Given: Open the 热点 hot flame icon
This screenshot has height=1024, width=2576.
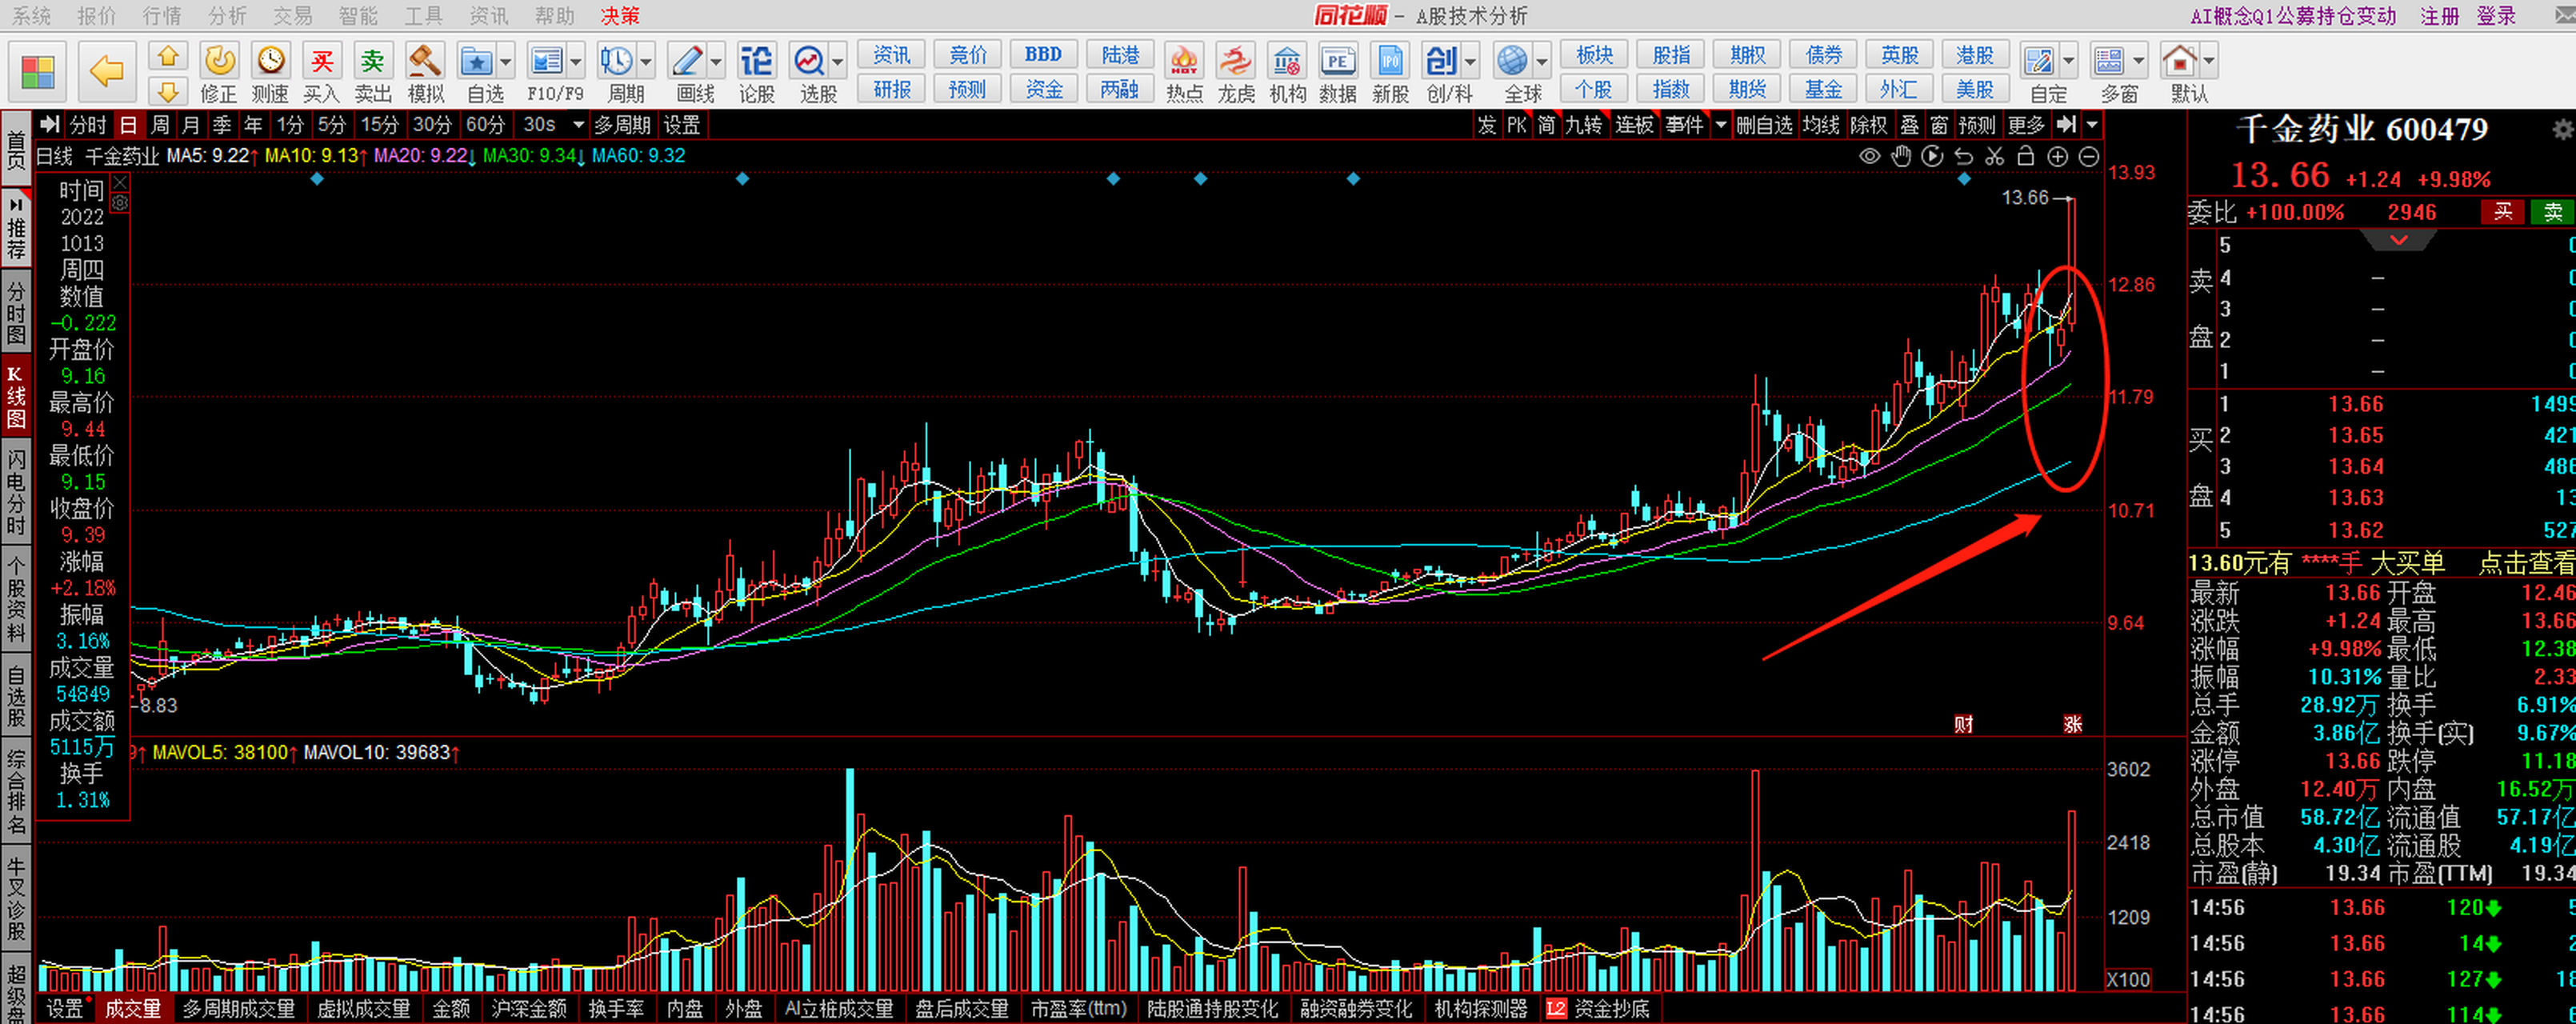Looking at the screenshot, I should [1184, 61].
